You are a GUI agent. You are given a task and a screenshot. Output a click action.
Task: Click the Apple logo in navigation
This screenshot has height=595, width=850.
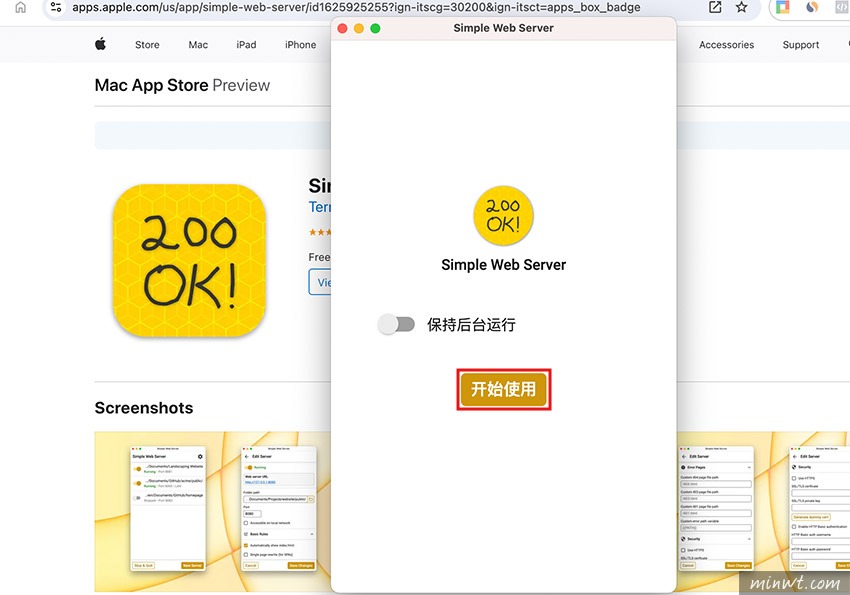tap(100, 44)
